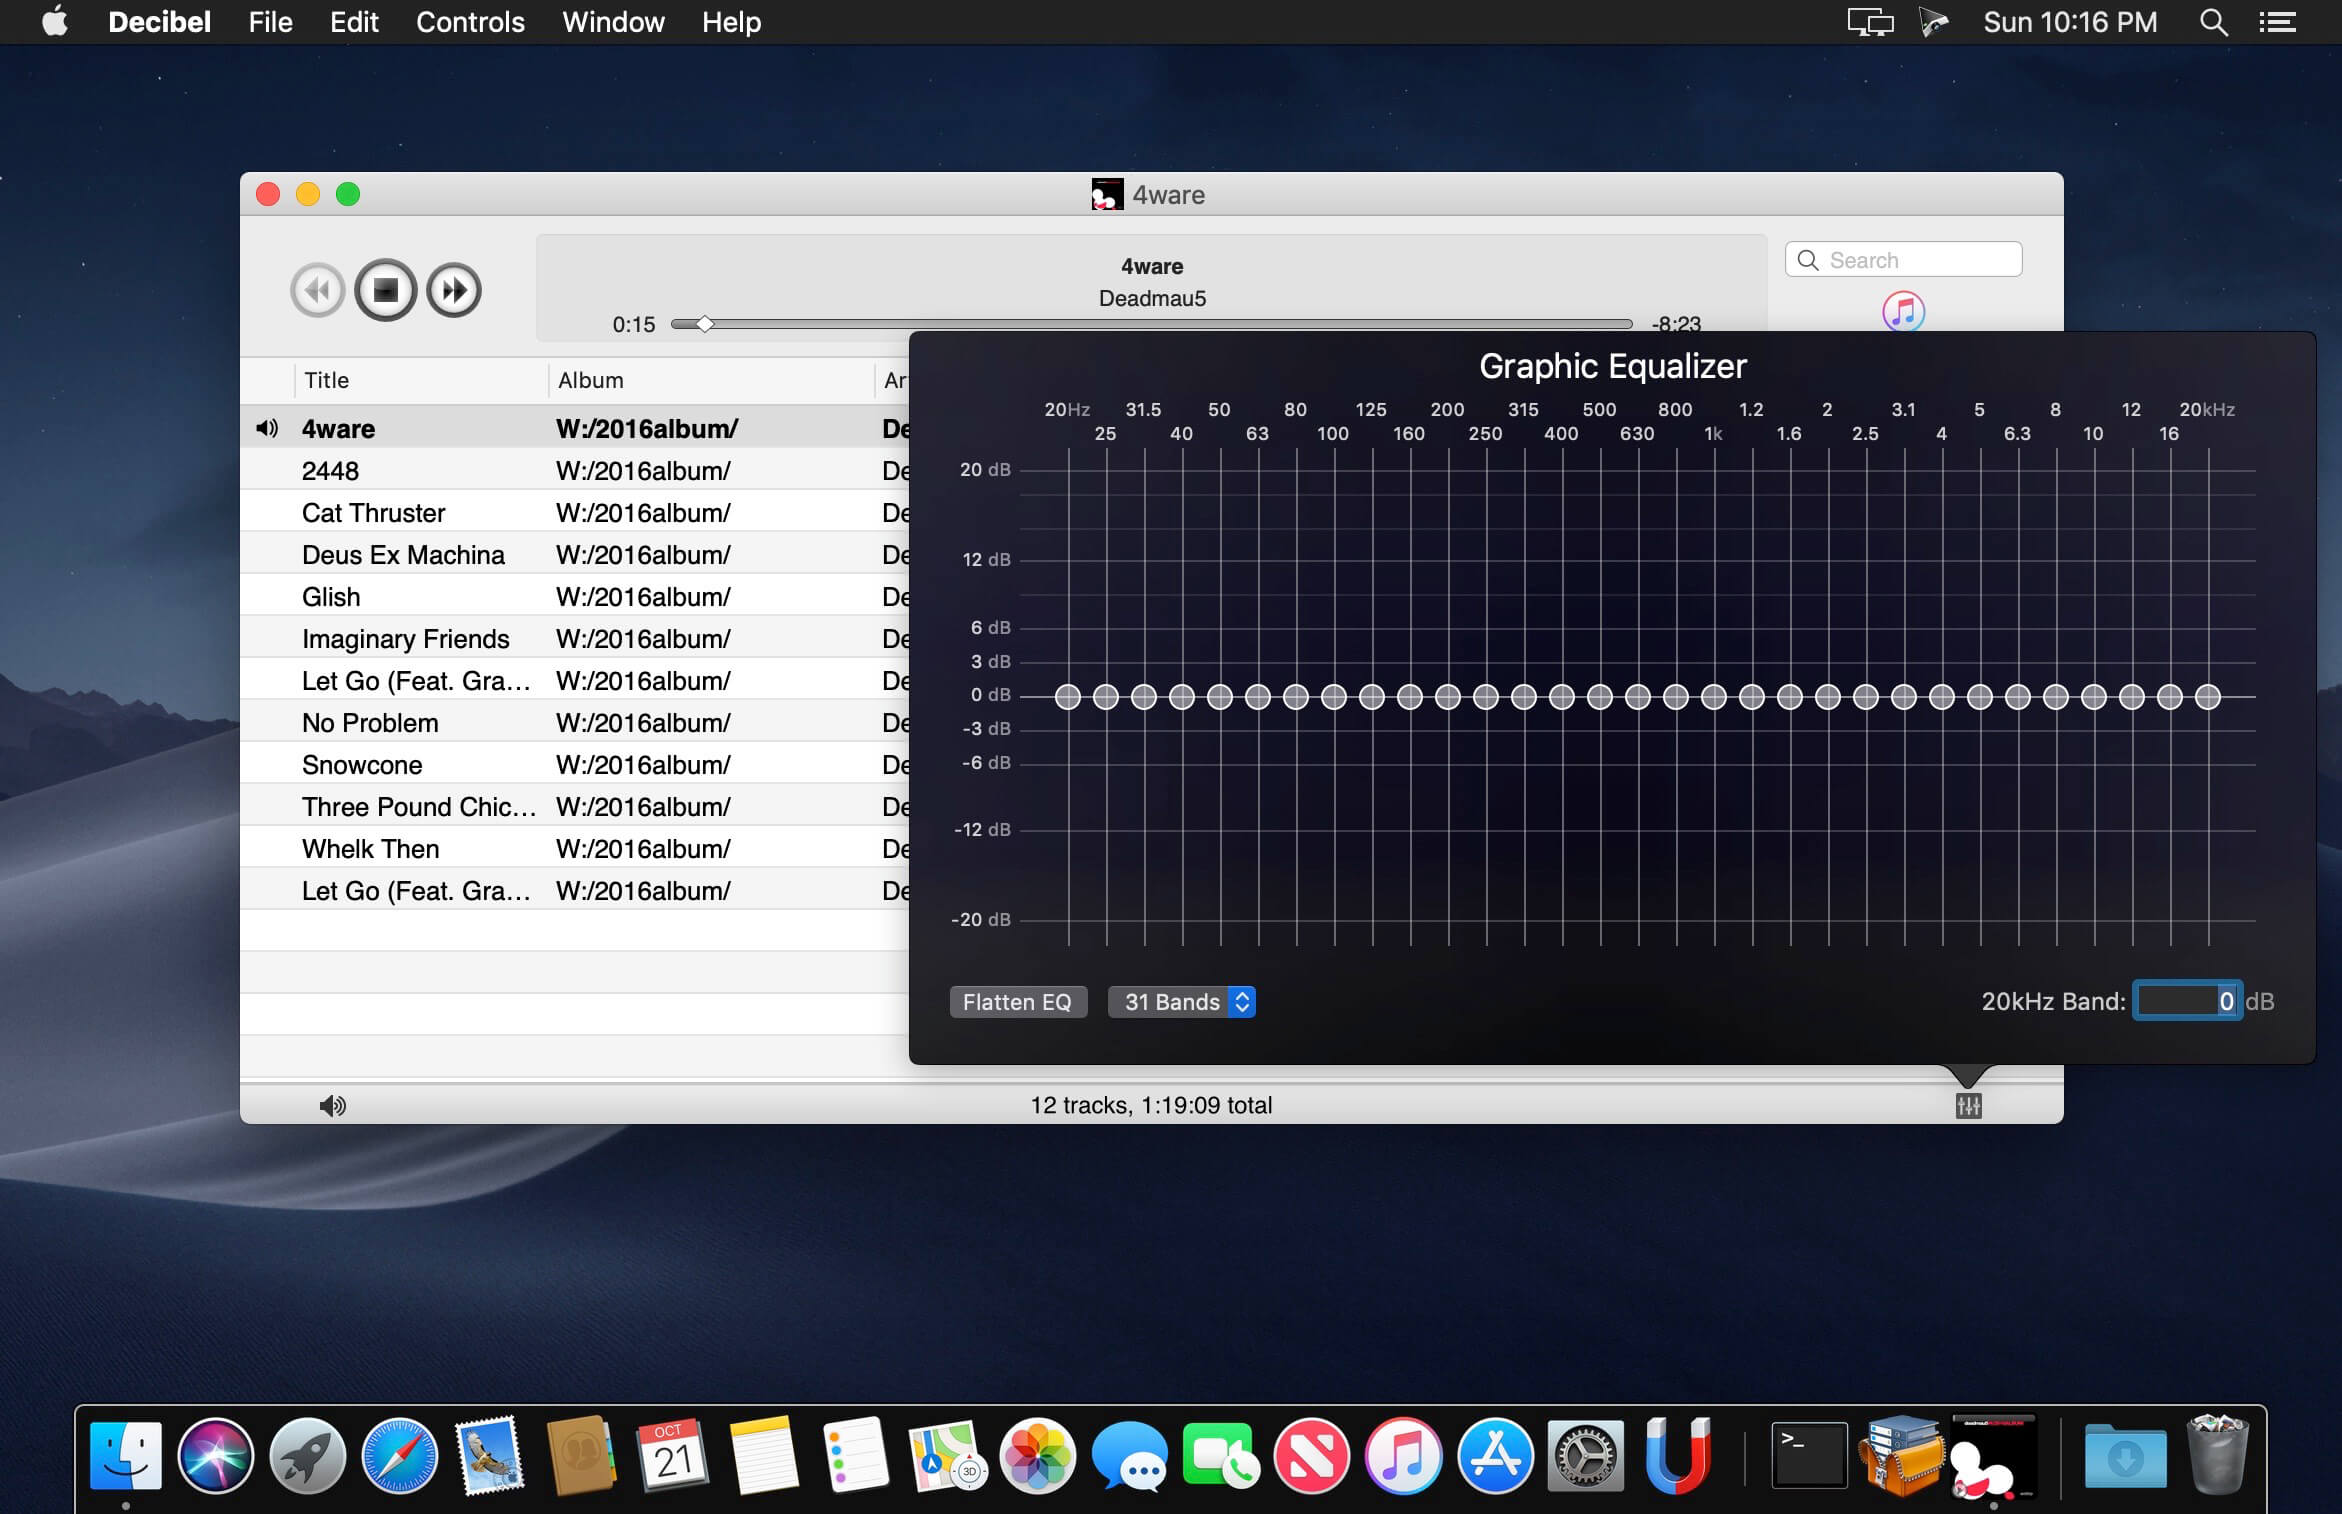2342x1514 pixels.
Task: Open the 31 Bands dropdown
Action: pos(1182,1002)
